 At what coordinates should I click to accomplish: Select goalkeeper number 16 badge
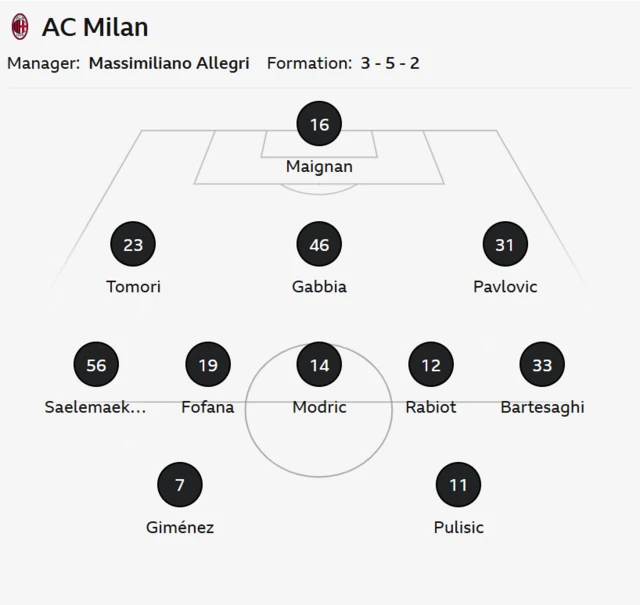319,125
